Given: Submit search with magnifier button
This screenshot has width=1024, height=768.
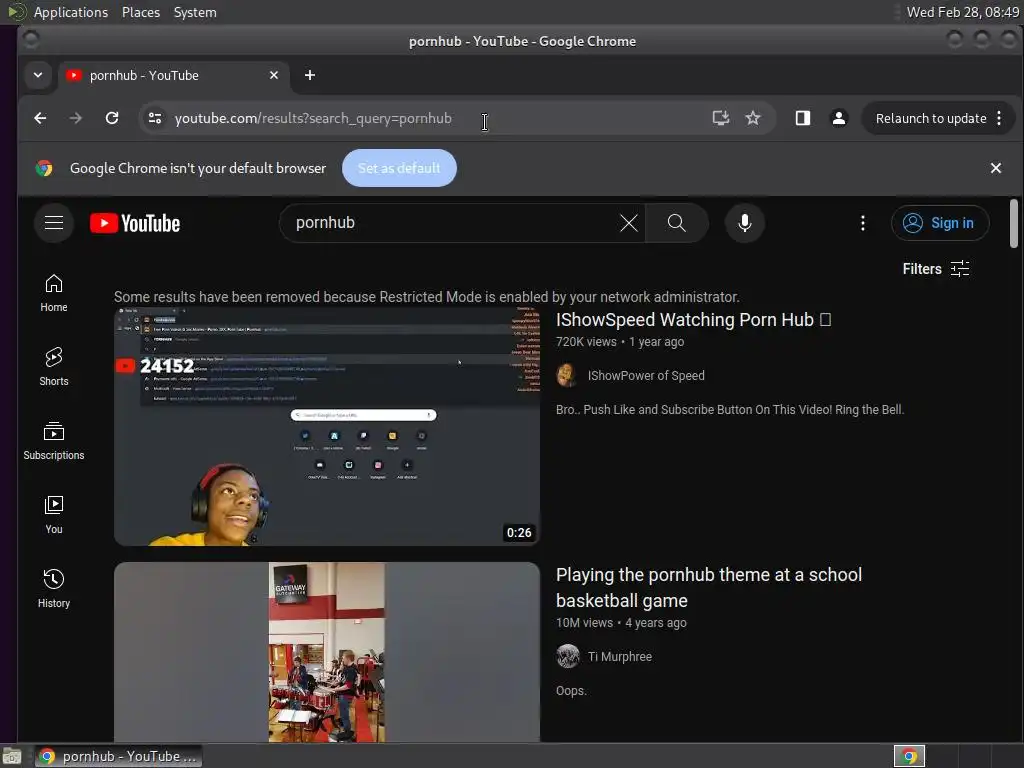Looking at the screenshot, I should tap(677, 223).
